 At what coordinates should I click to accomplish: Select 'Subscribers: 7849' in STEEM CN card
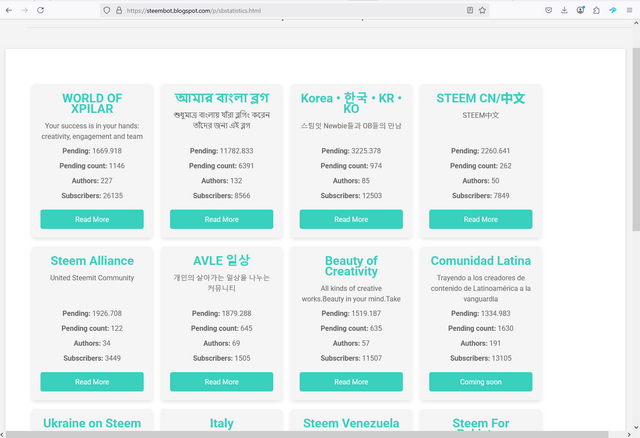(480, 196)
